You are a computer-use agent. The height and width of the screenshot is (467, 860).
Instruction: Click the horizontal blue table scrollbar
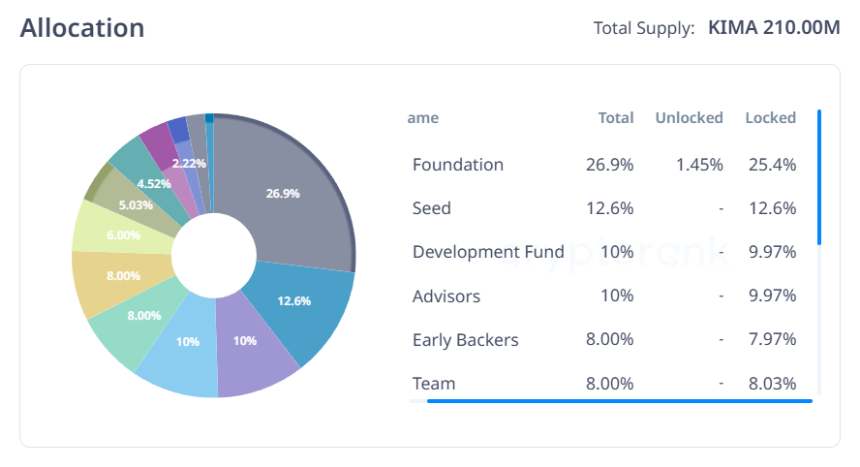(x=619, y=401)
